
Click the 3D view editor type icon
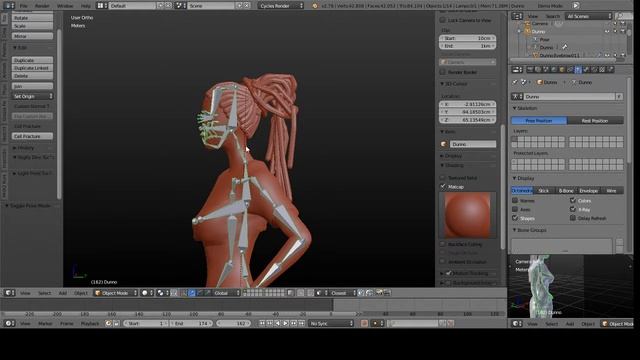(9, 293)
